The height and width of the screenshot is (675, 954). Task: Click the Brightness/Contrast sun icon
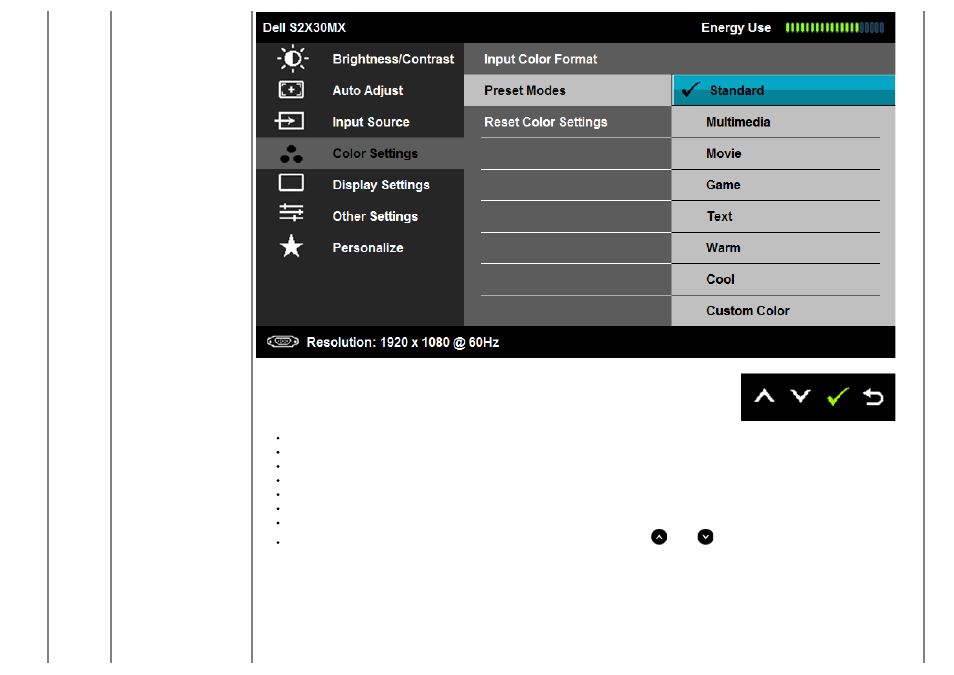(x=293, y=59)
